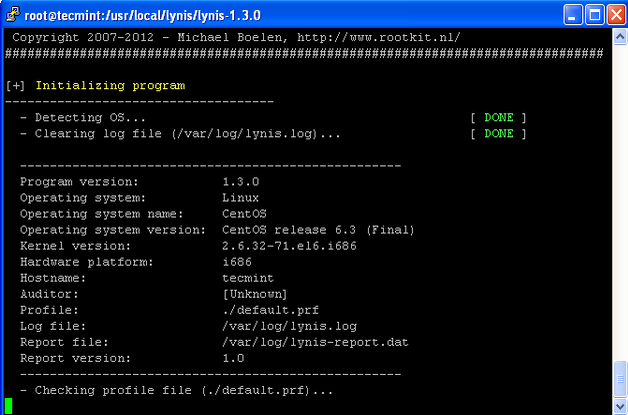Image resolution: width=628 pixels, height=415 pixels.
Task: Click "Copyright 2007-2012 - Michael Boelen" text
Action: click(150, 38)
